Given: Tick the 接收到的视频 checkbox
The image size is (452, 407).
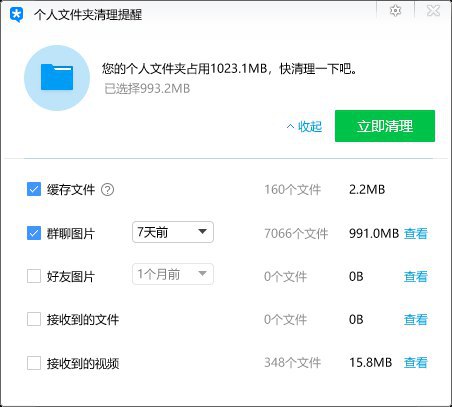Looking at the screenshot, I should pyautogui.click(x=34, y=363).
